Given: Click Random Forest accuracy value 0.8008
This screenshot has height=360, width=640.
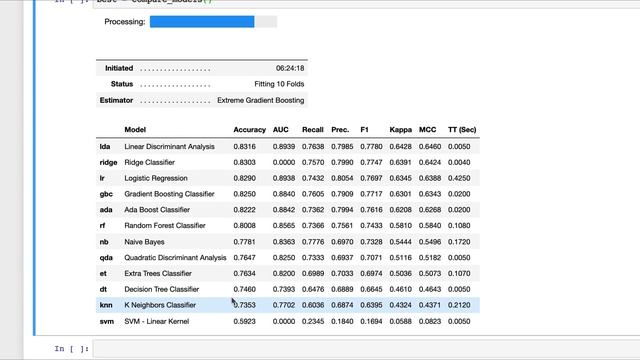Looking at the screenshot, I should click(x=244, y=226).
